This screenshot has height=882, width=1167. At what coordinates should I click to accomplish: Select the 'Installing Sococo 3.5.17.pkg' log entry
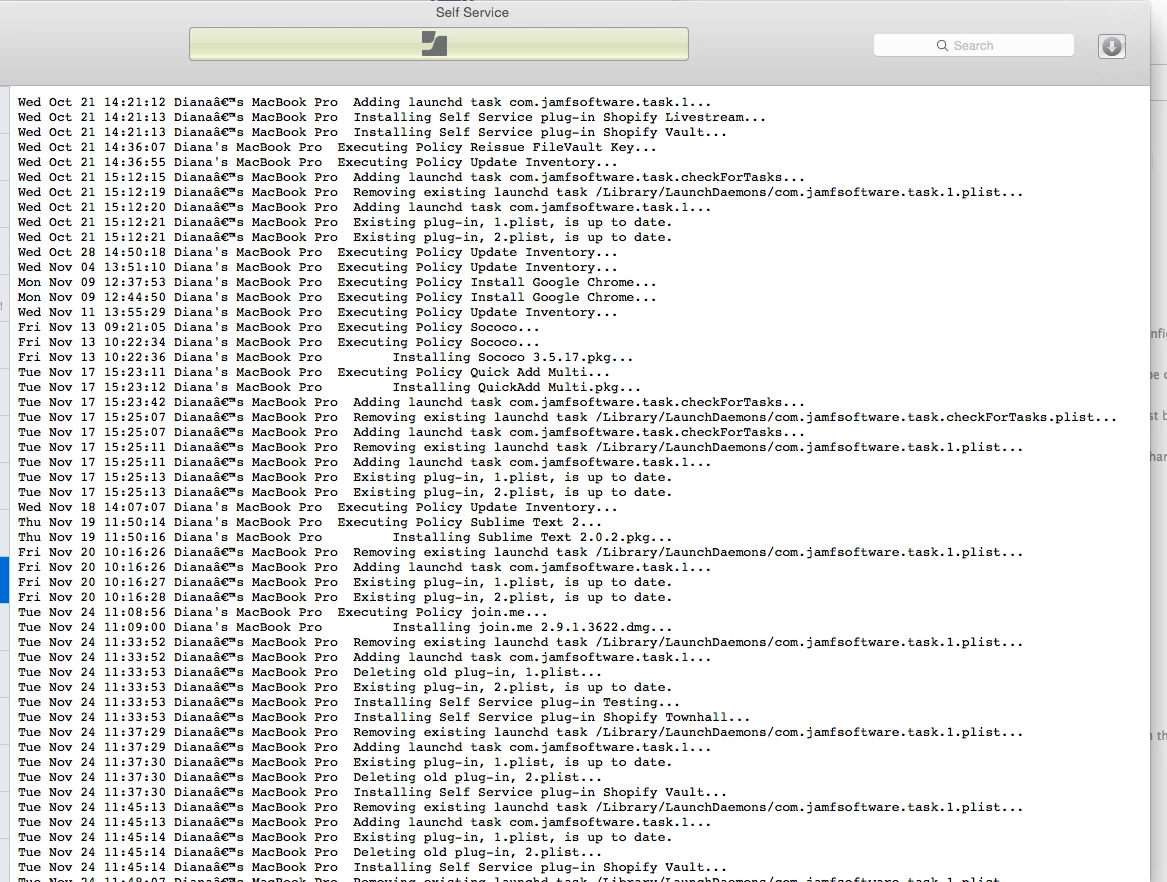[x=325, y=357]
